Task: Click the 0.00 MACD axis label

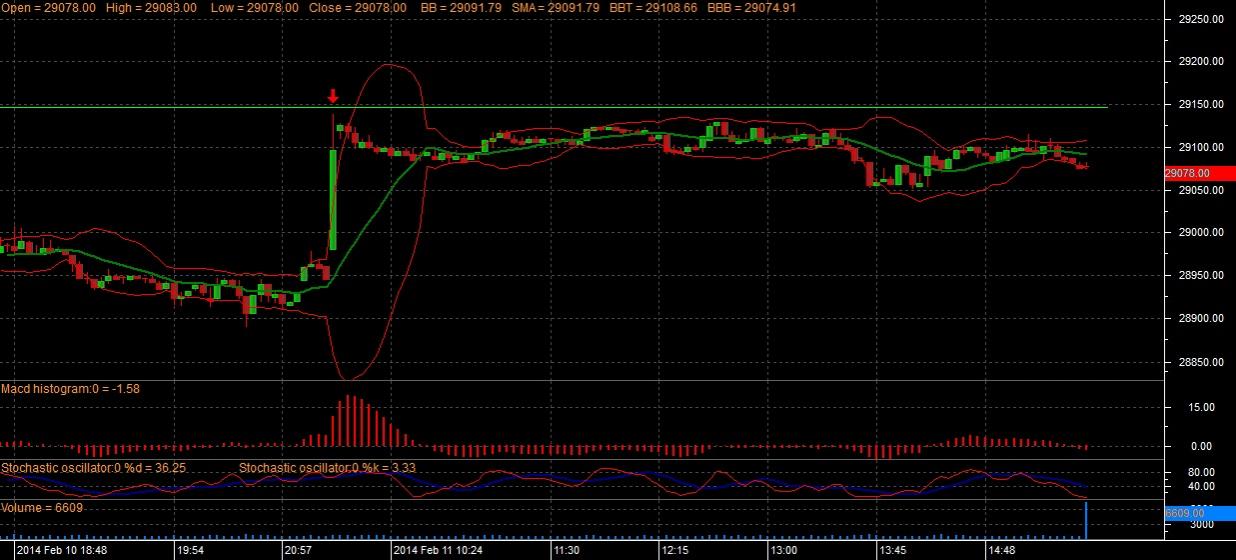Action: point(1203,446)
